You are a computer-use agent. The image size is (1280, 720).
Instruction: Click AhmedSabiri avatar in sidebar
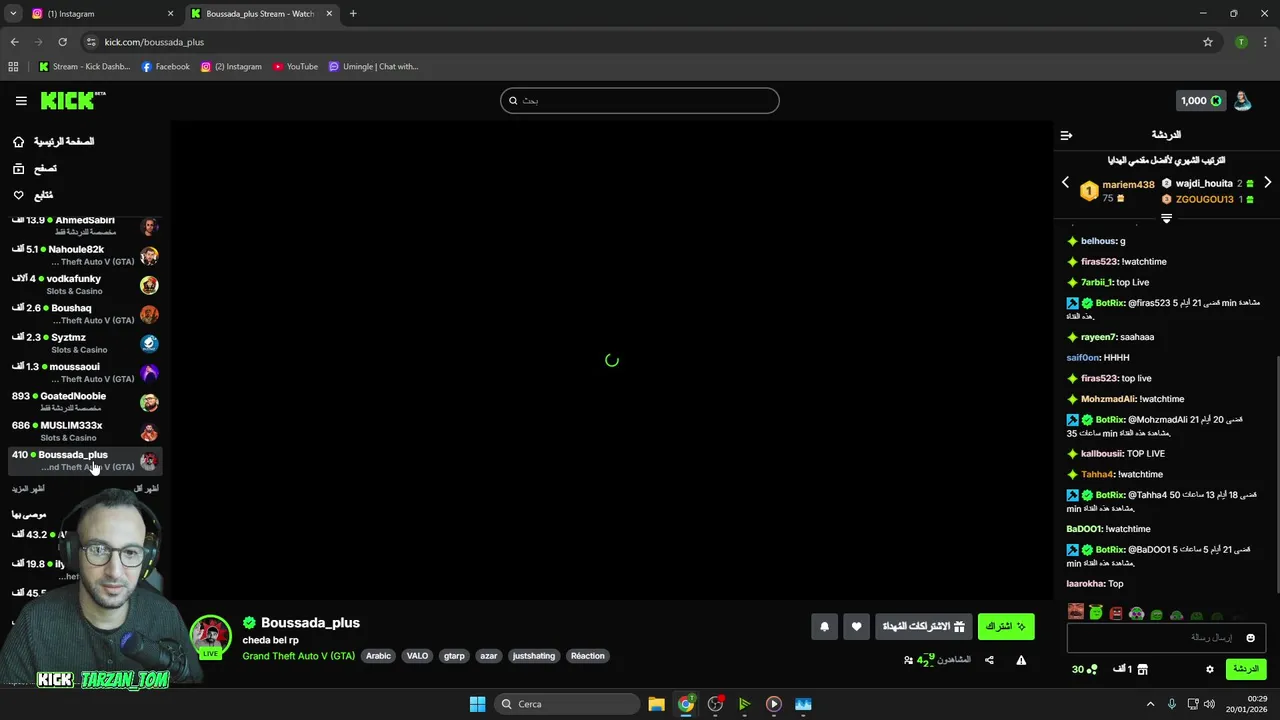tap(149, 226)
